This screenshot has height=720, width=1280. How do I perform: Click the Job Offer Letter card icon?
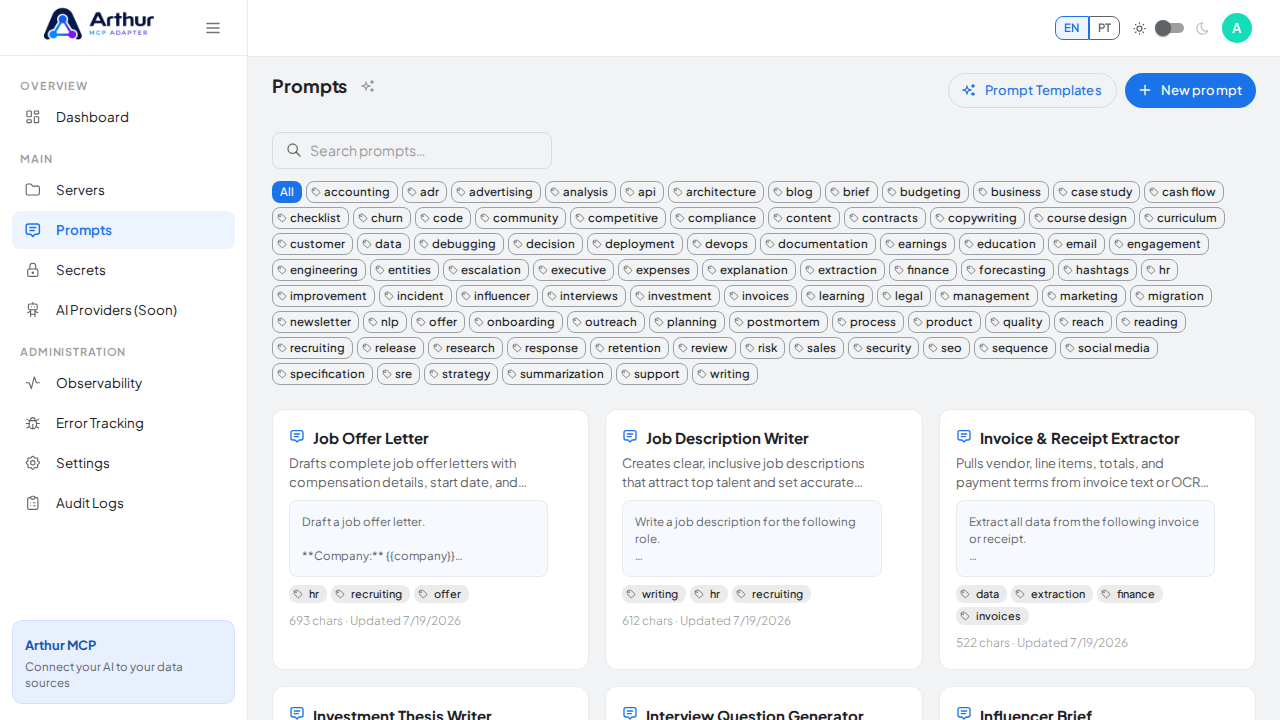pos(297,437)
